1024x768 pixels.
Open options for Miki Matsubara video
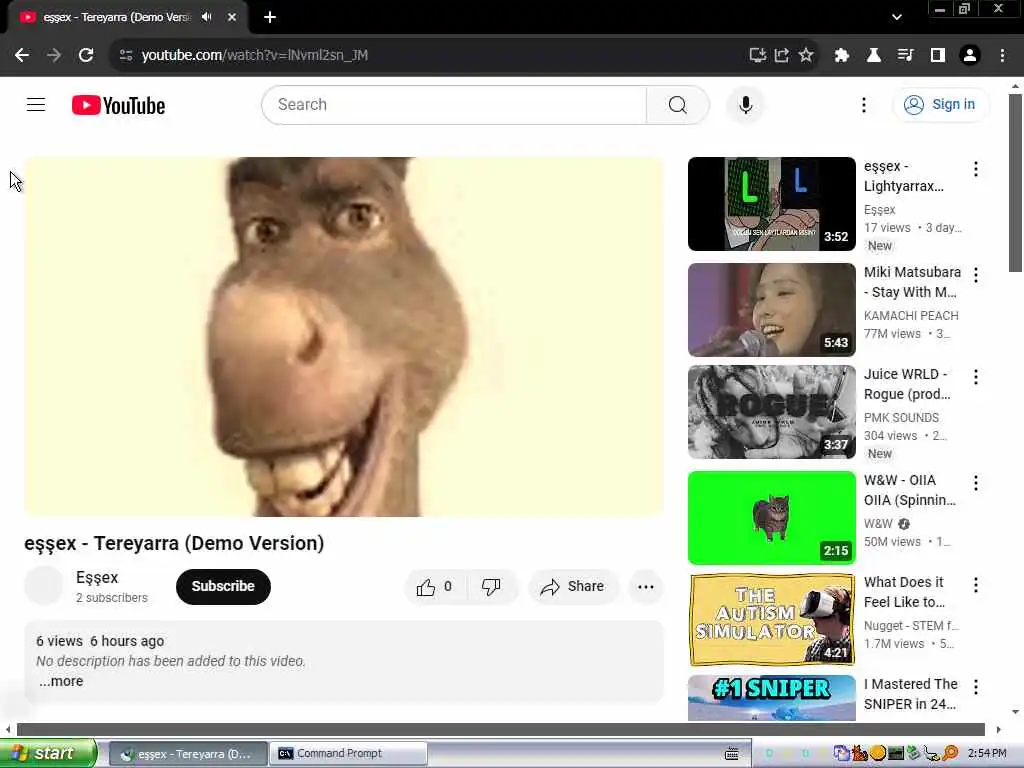pyautogui.click(x=976, y=275)
